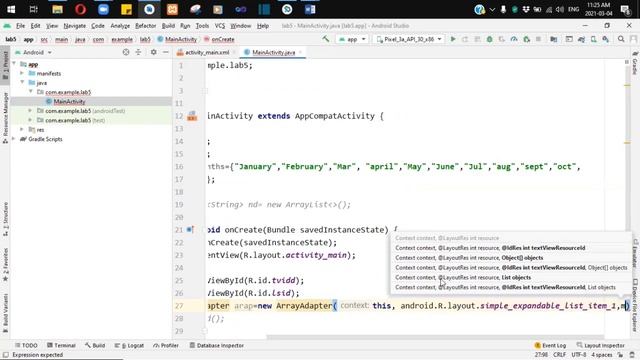The image size is (640, 360).
Task: Click Sync Project with Gradle Files icon
Action: [581, 39]
